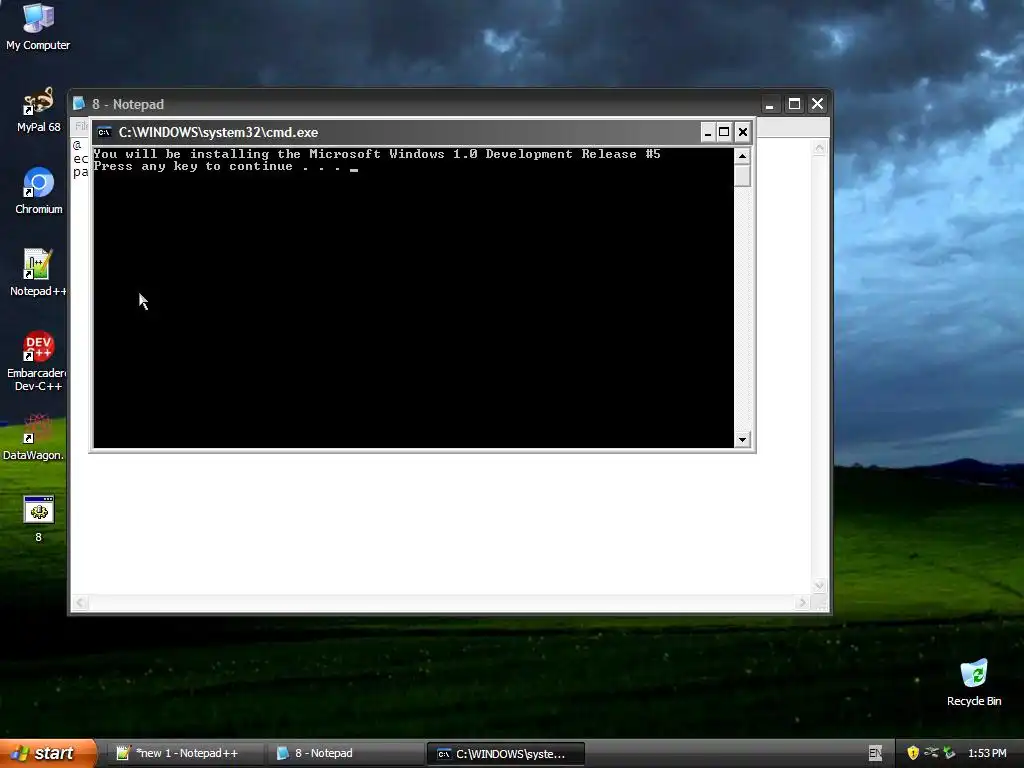
Task: Open the security shield tray icon
Action: (913, 754)
